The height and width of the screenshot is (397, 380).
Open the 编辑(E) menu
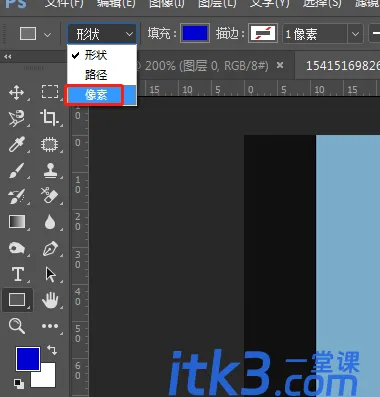click(116, 3)
